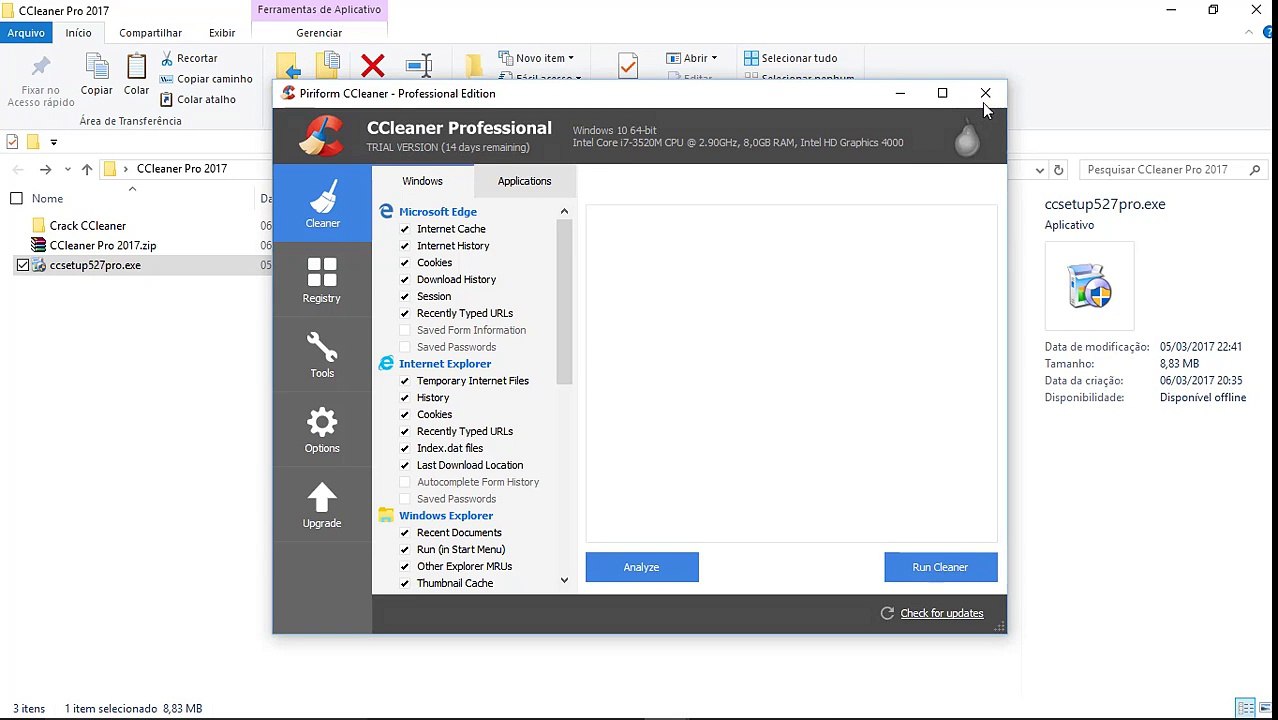The height and width of the screenshot is (720, 1278).
Task: Open the Tools section in CCleaner sidebar
Action: (322, 355)
